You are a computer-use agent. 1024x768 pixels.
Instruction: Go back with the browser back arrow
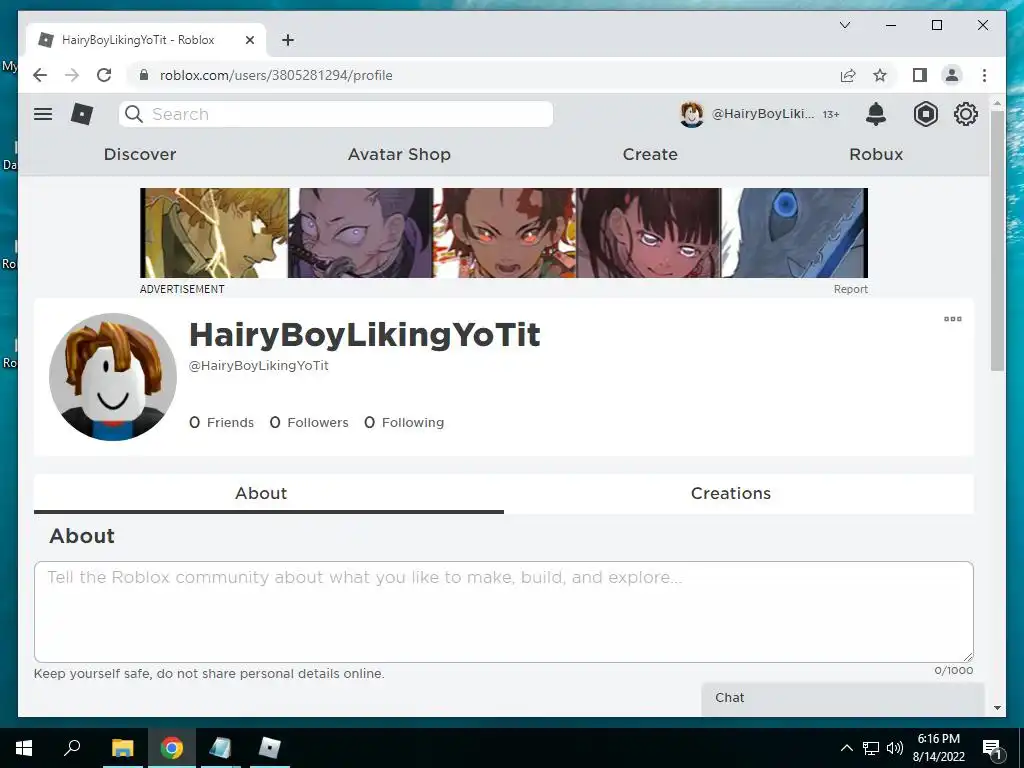pyautogui.click(x=40, y=75)
